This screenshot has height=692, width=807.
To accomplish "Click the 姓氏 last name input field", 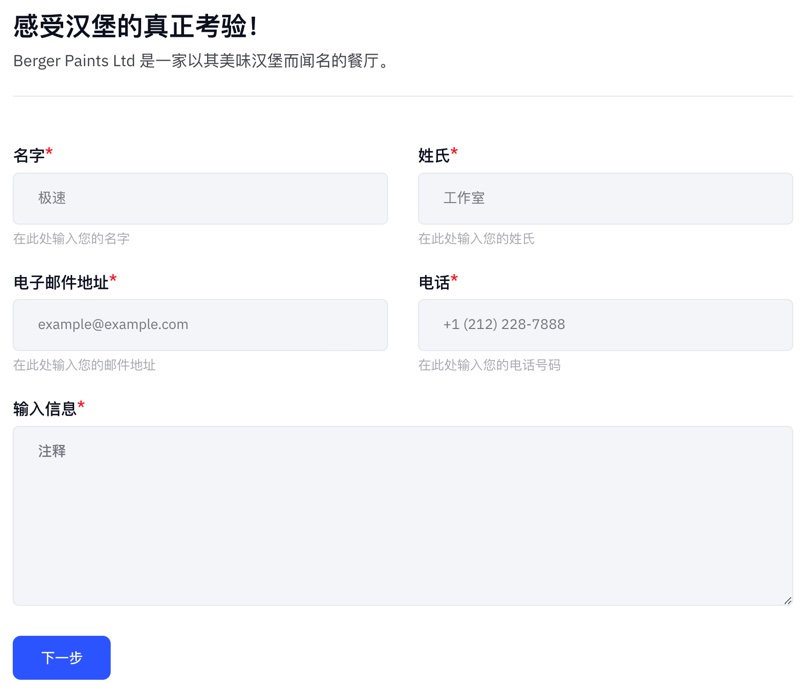I will (x=605, y=199).
